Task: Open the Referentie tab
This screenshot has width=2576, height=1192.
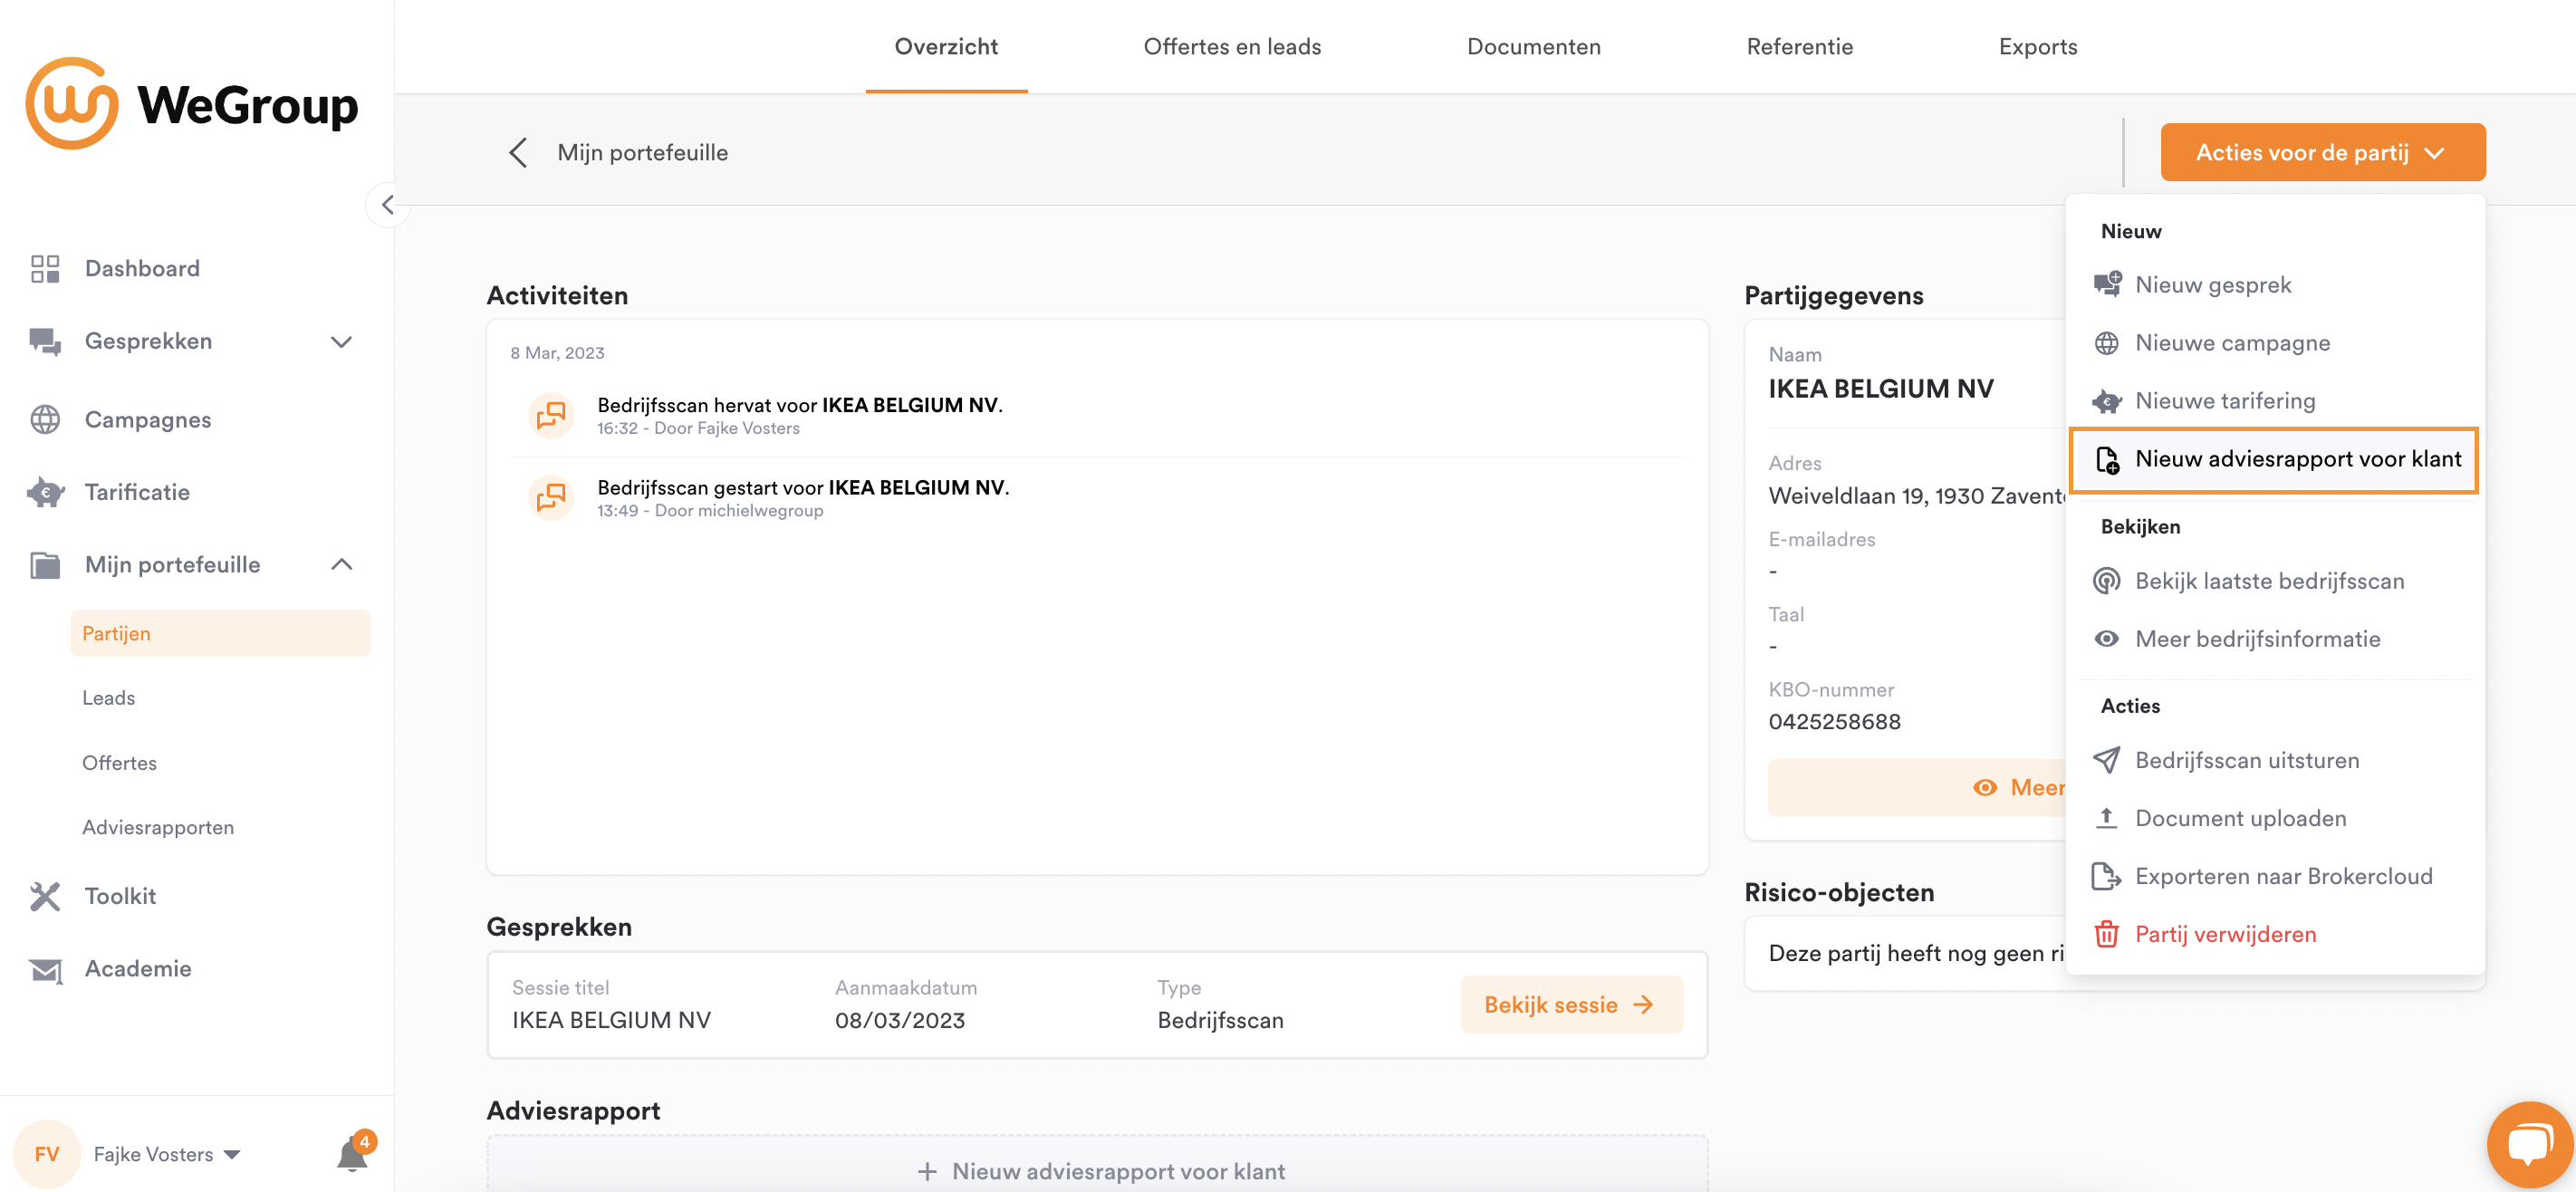Action: [x=1799, y=46]
